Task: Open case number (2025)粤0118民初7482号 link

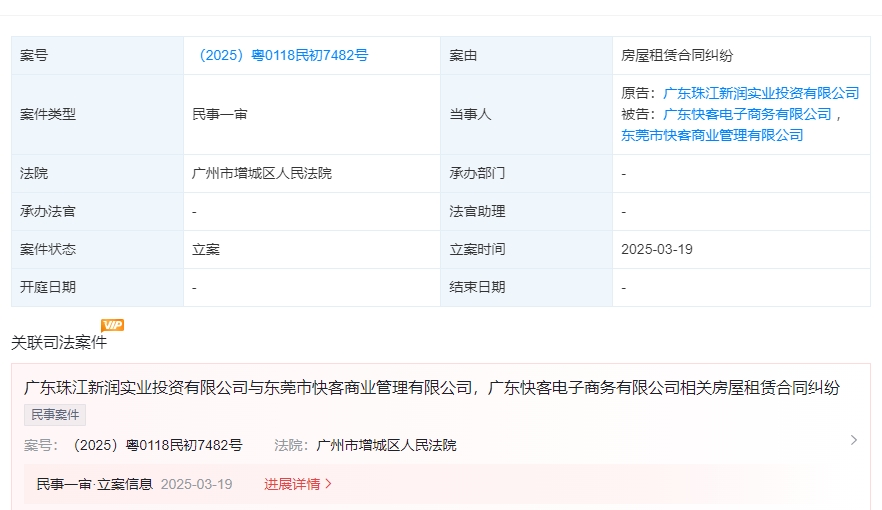Action: [x=283, y=55]
